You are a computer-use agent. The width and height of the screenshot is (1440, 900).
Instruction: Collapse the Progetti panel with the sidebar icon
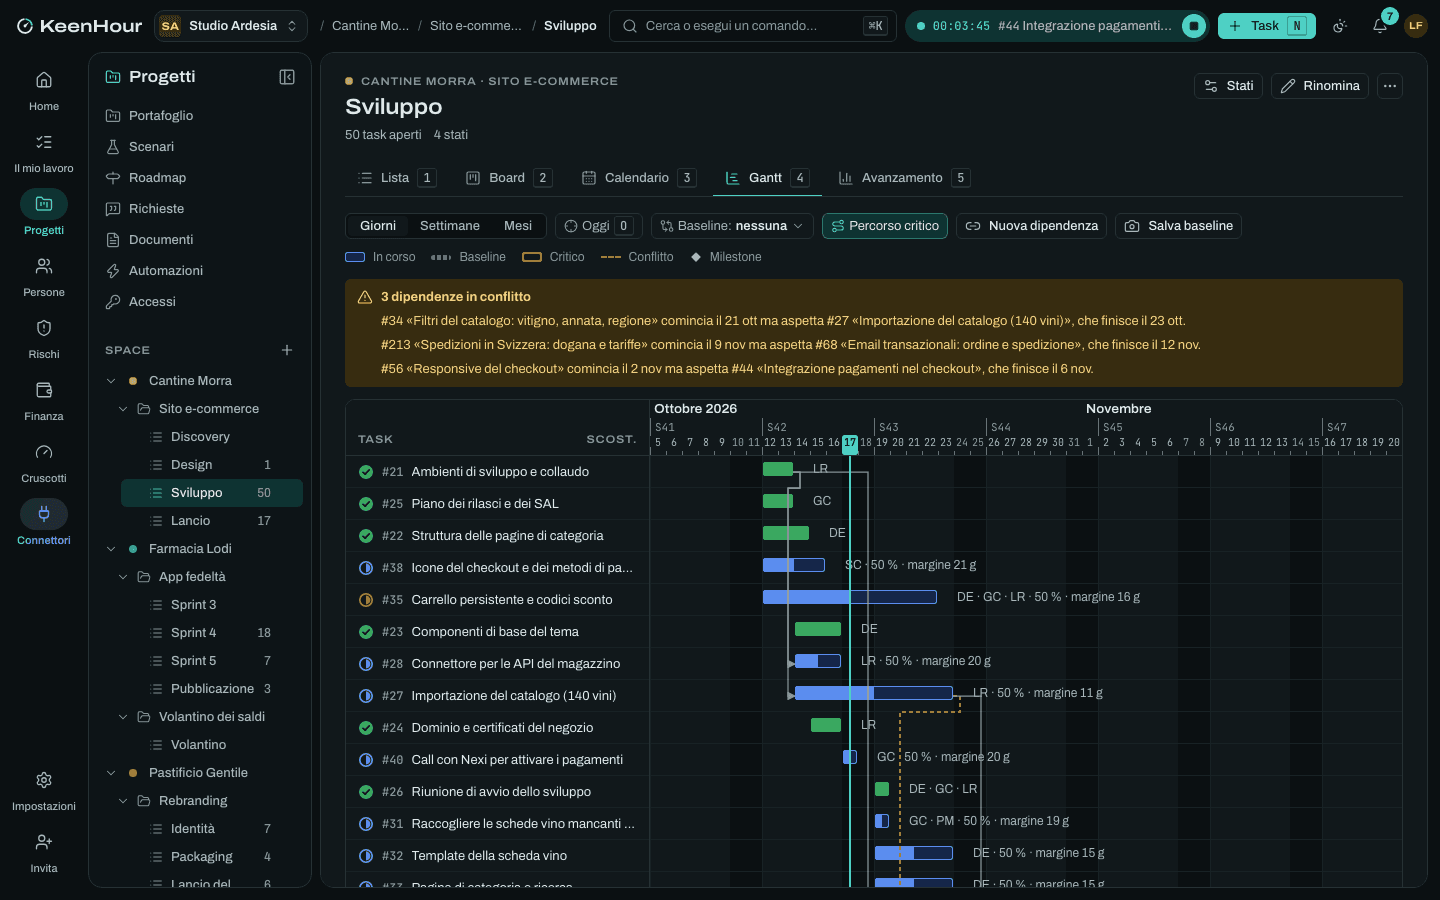[x=287, y=77]
